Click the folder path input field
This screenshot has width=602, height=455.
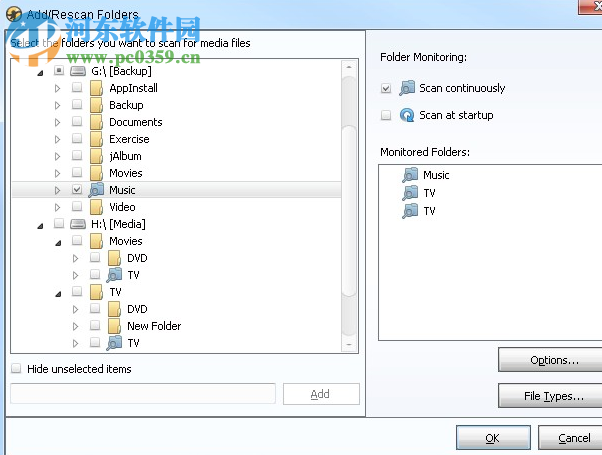(143, 394)
